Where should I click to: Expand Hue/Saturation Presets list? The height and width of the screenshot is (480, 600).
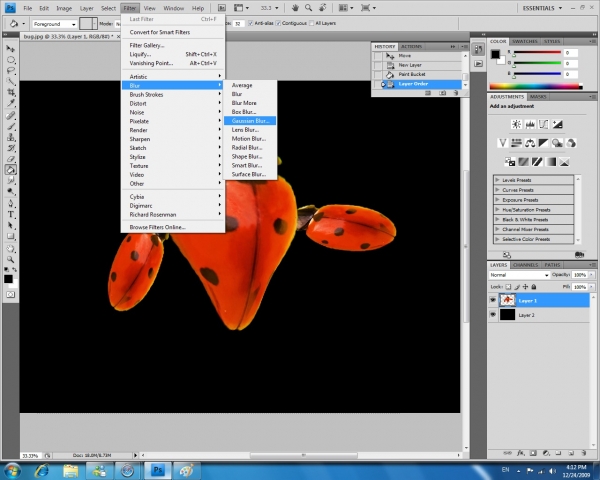[497, 209]
